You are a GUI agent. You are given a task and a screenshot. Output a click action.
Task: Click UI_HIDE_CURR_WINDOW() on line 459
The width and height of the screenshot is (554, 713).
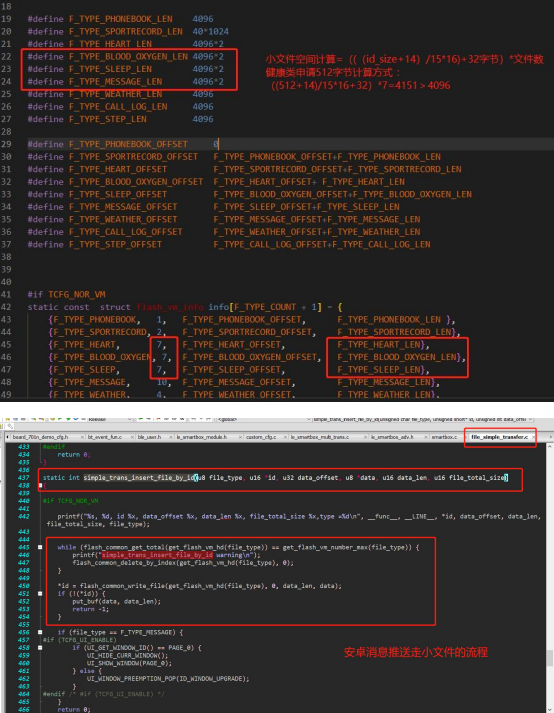pyautogui.click(x=127, y=655)
